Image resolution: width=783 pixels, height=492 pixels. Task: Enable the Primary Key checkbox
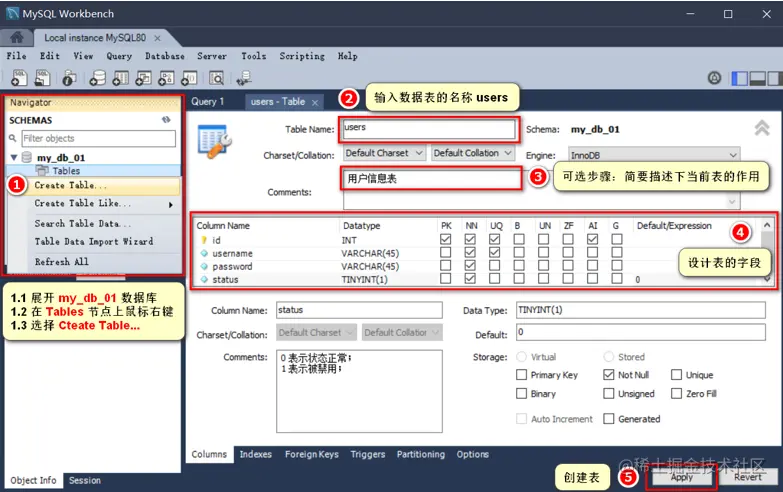(x=521, y=375)
